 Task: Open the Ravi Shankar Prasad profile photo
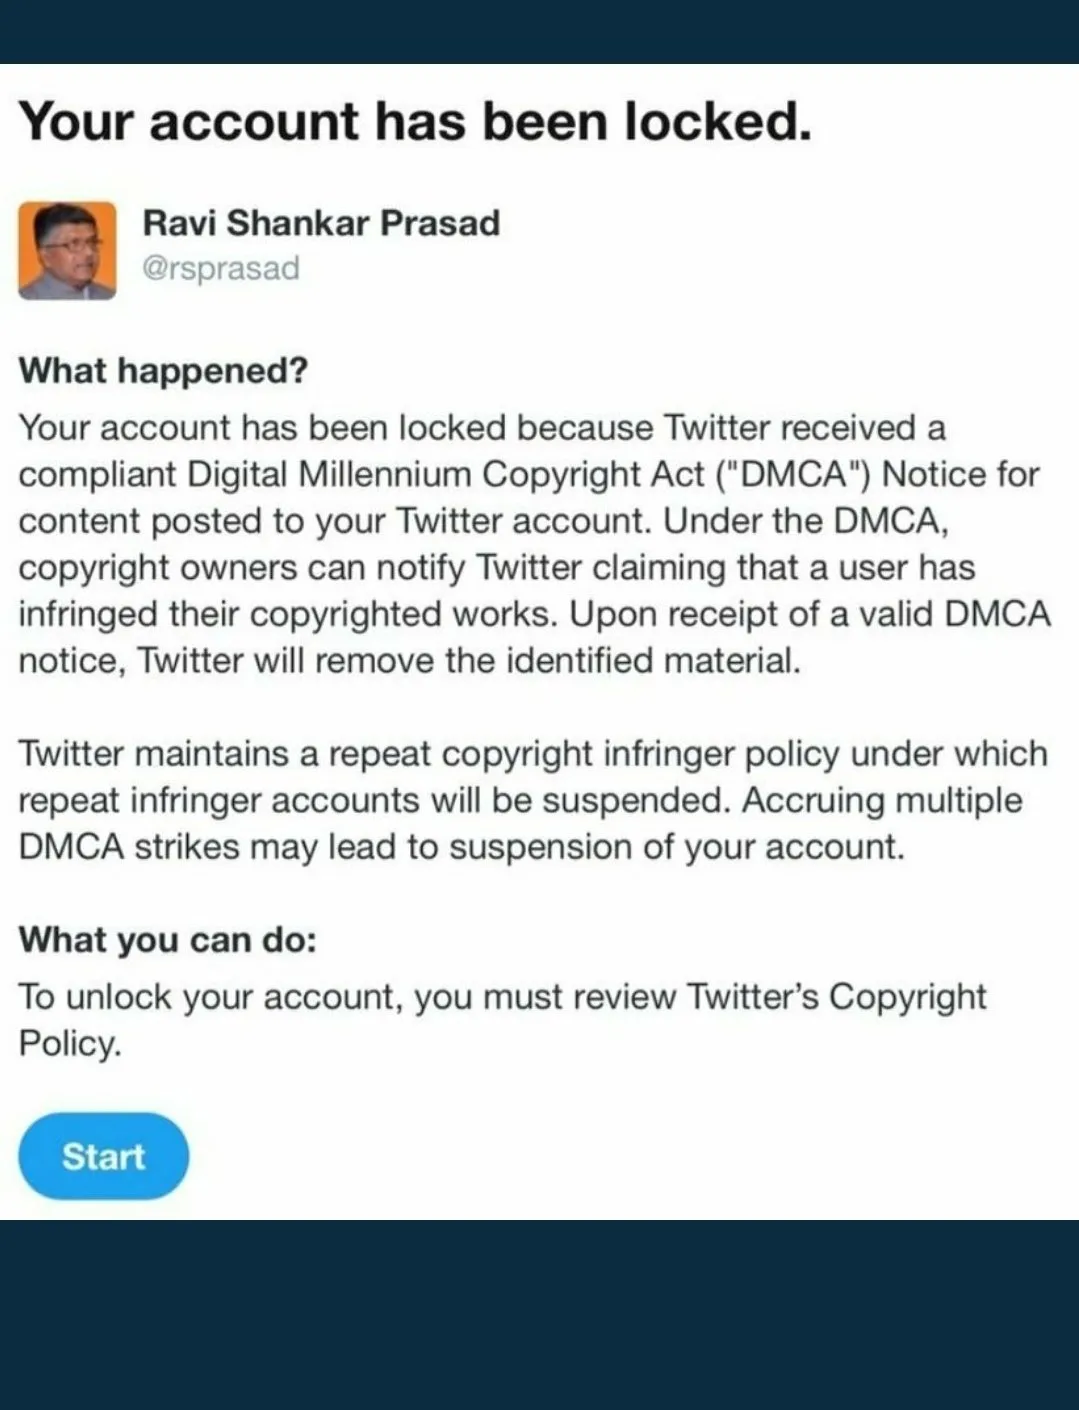click(x=67, y=250)
